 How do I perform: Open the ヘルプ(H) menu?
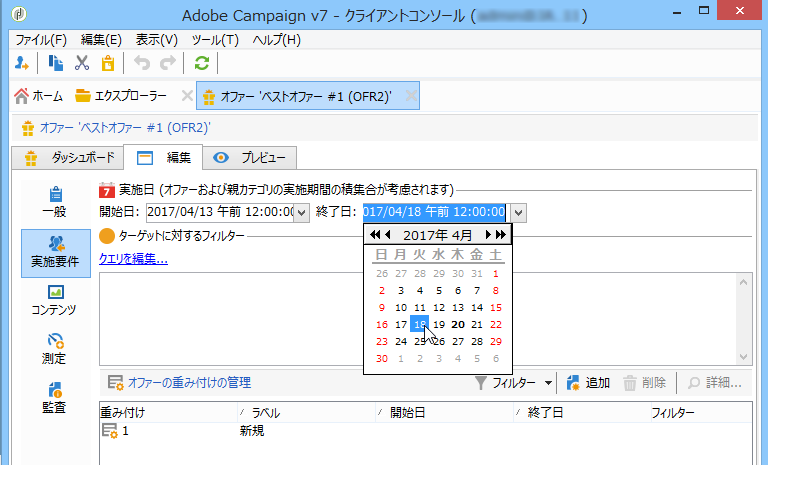click(276, 40)
